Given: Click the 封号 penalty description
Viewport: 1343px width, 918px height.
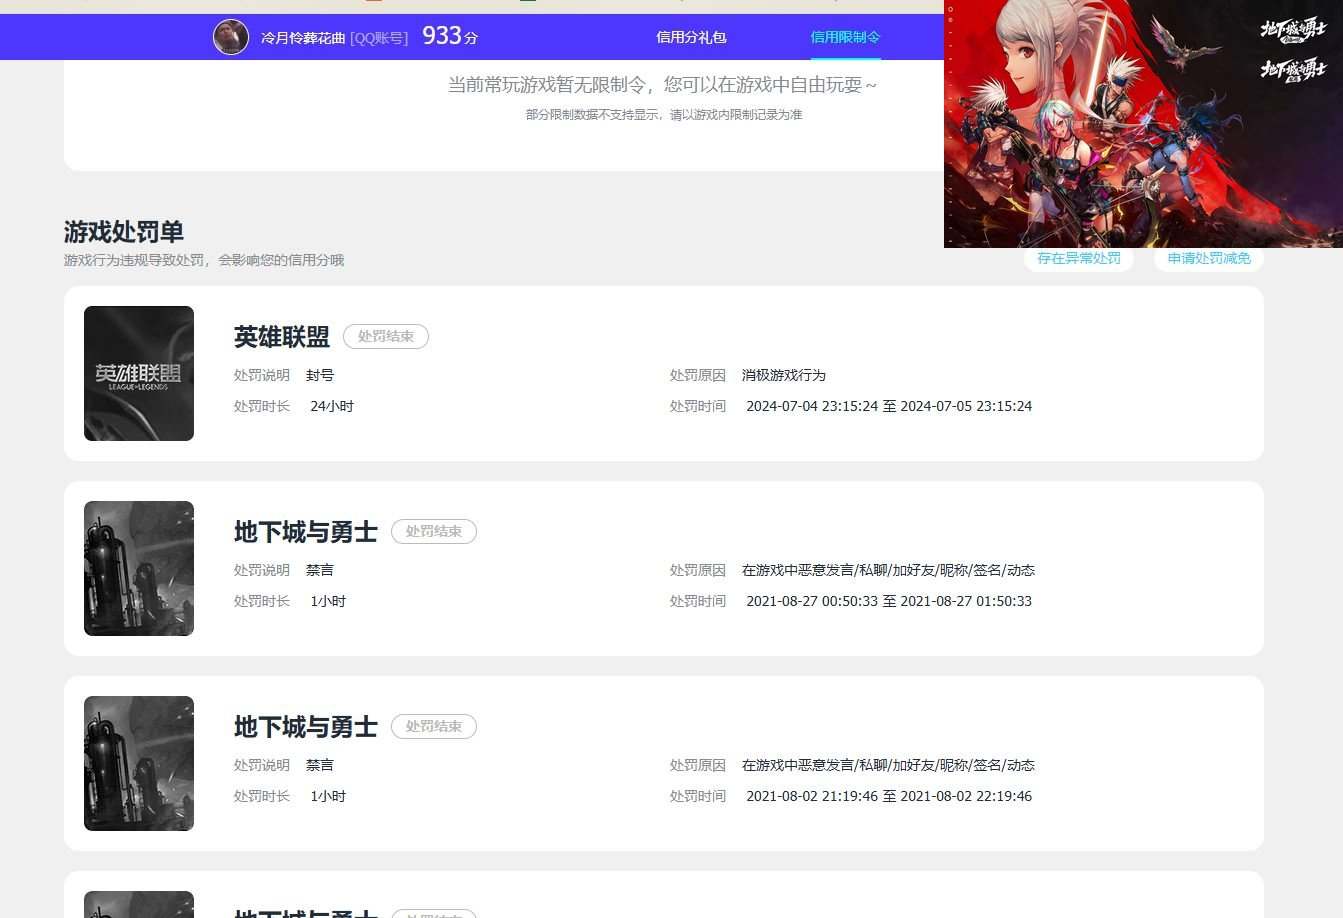Looking at the screenshot, I should [320, 375].
